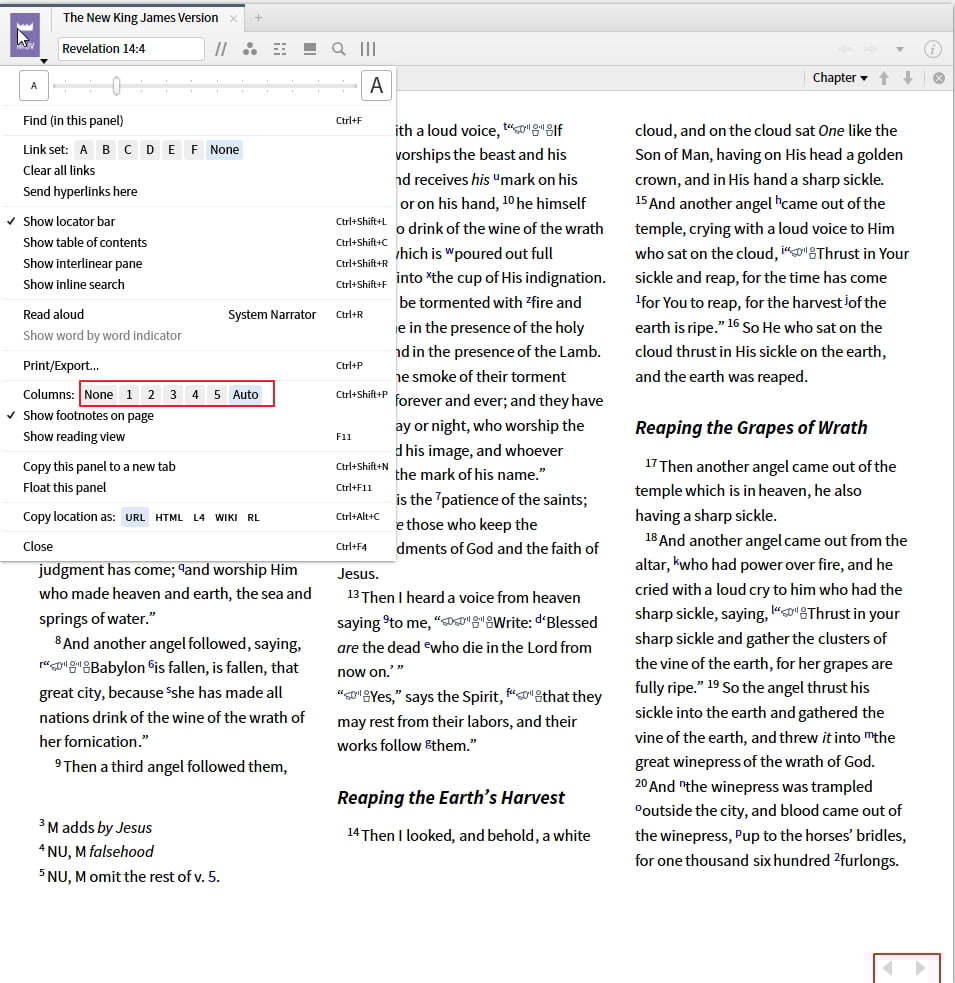
Task: Copy location as URL
Action: (x=135, y=517)
